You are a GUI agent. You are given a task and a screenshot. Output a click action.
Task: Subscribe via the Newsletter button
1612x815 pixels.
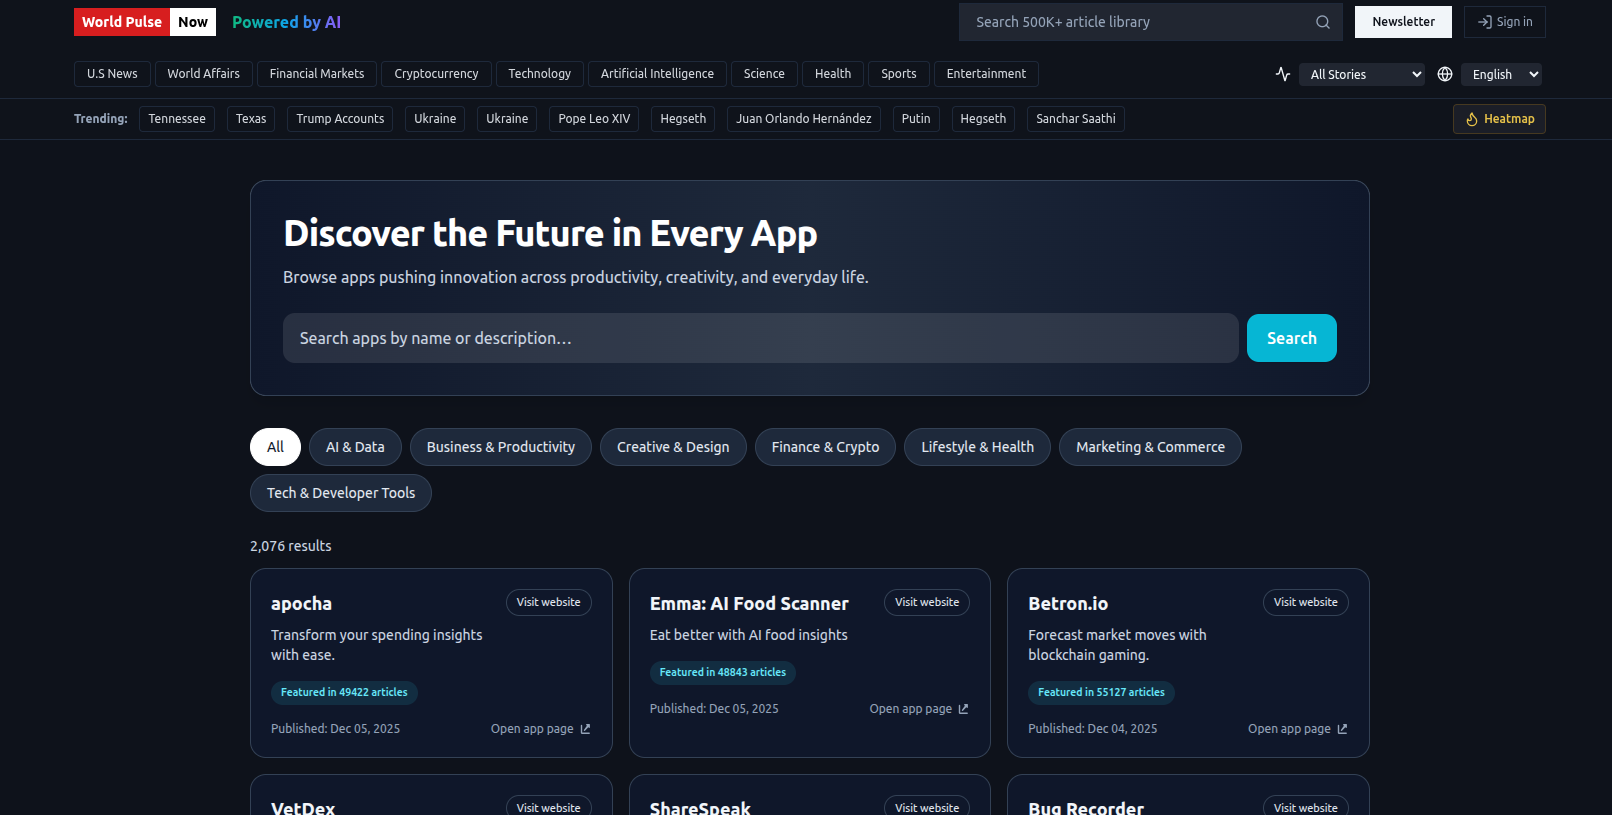(1403, 22)
